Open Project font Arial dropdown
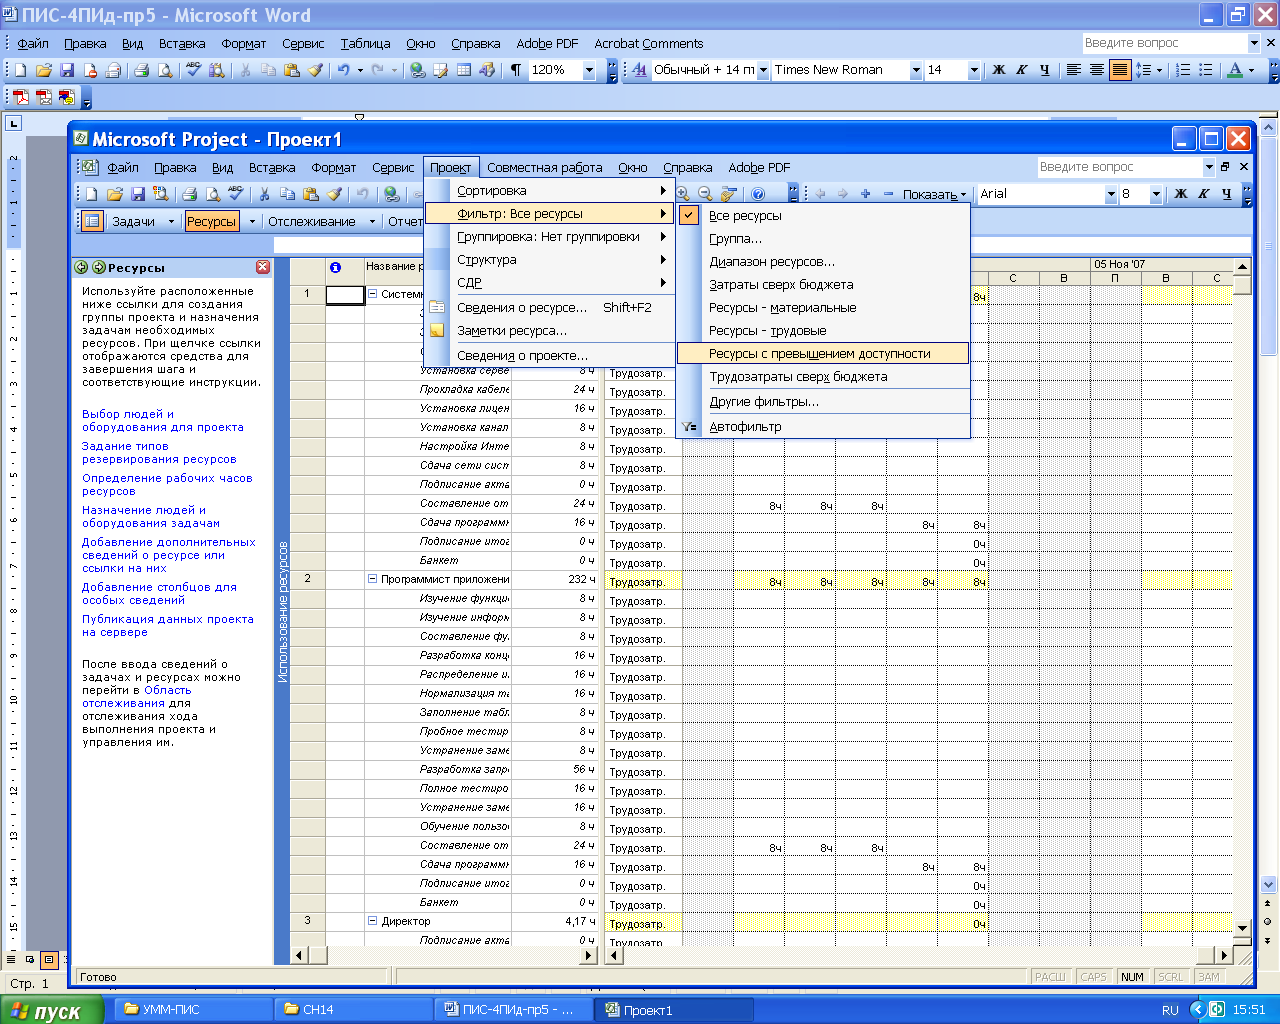 tap(1110, 194)
